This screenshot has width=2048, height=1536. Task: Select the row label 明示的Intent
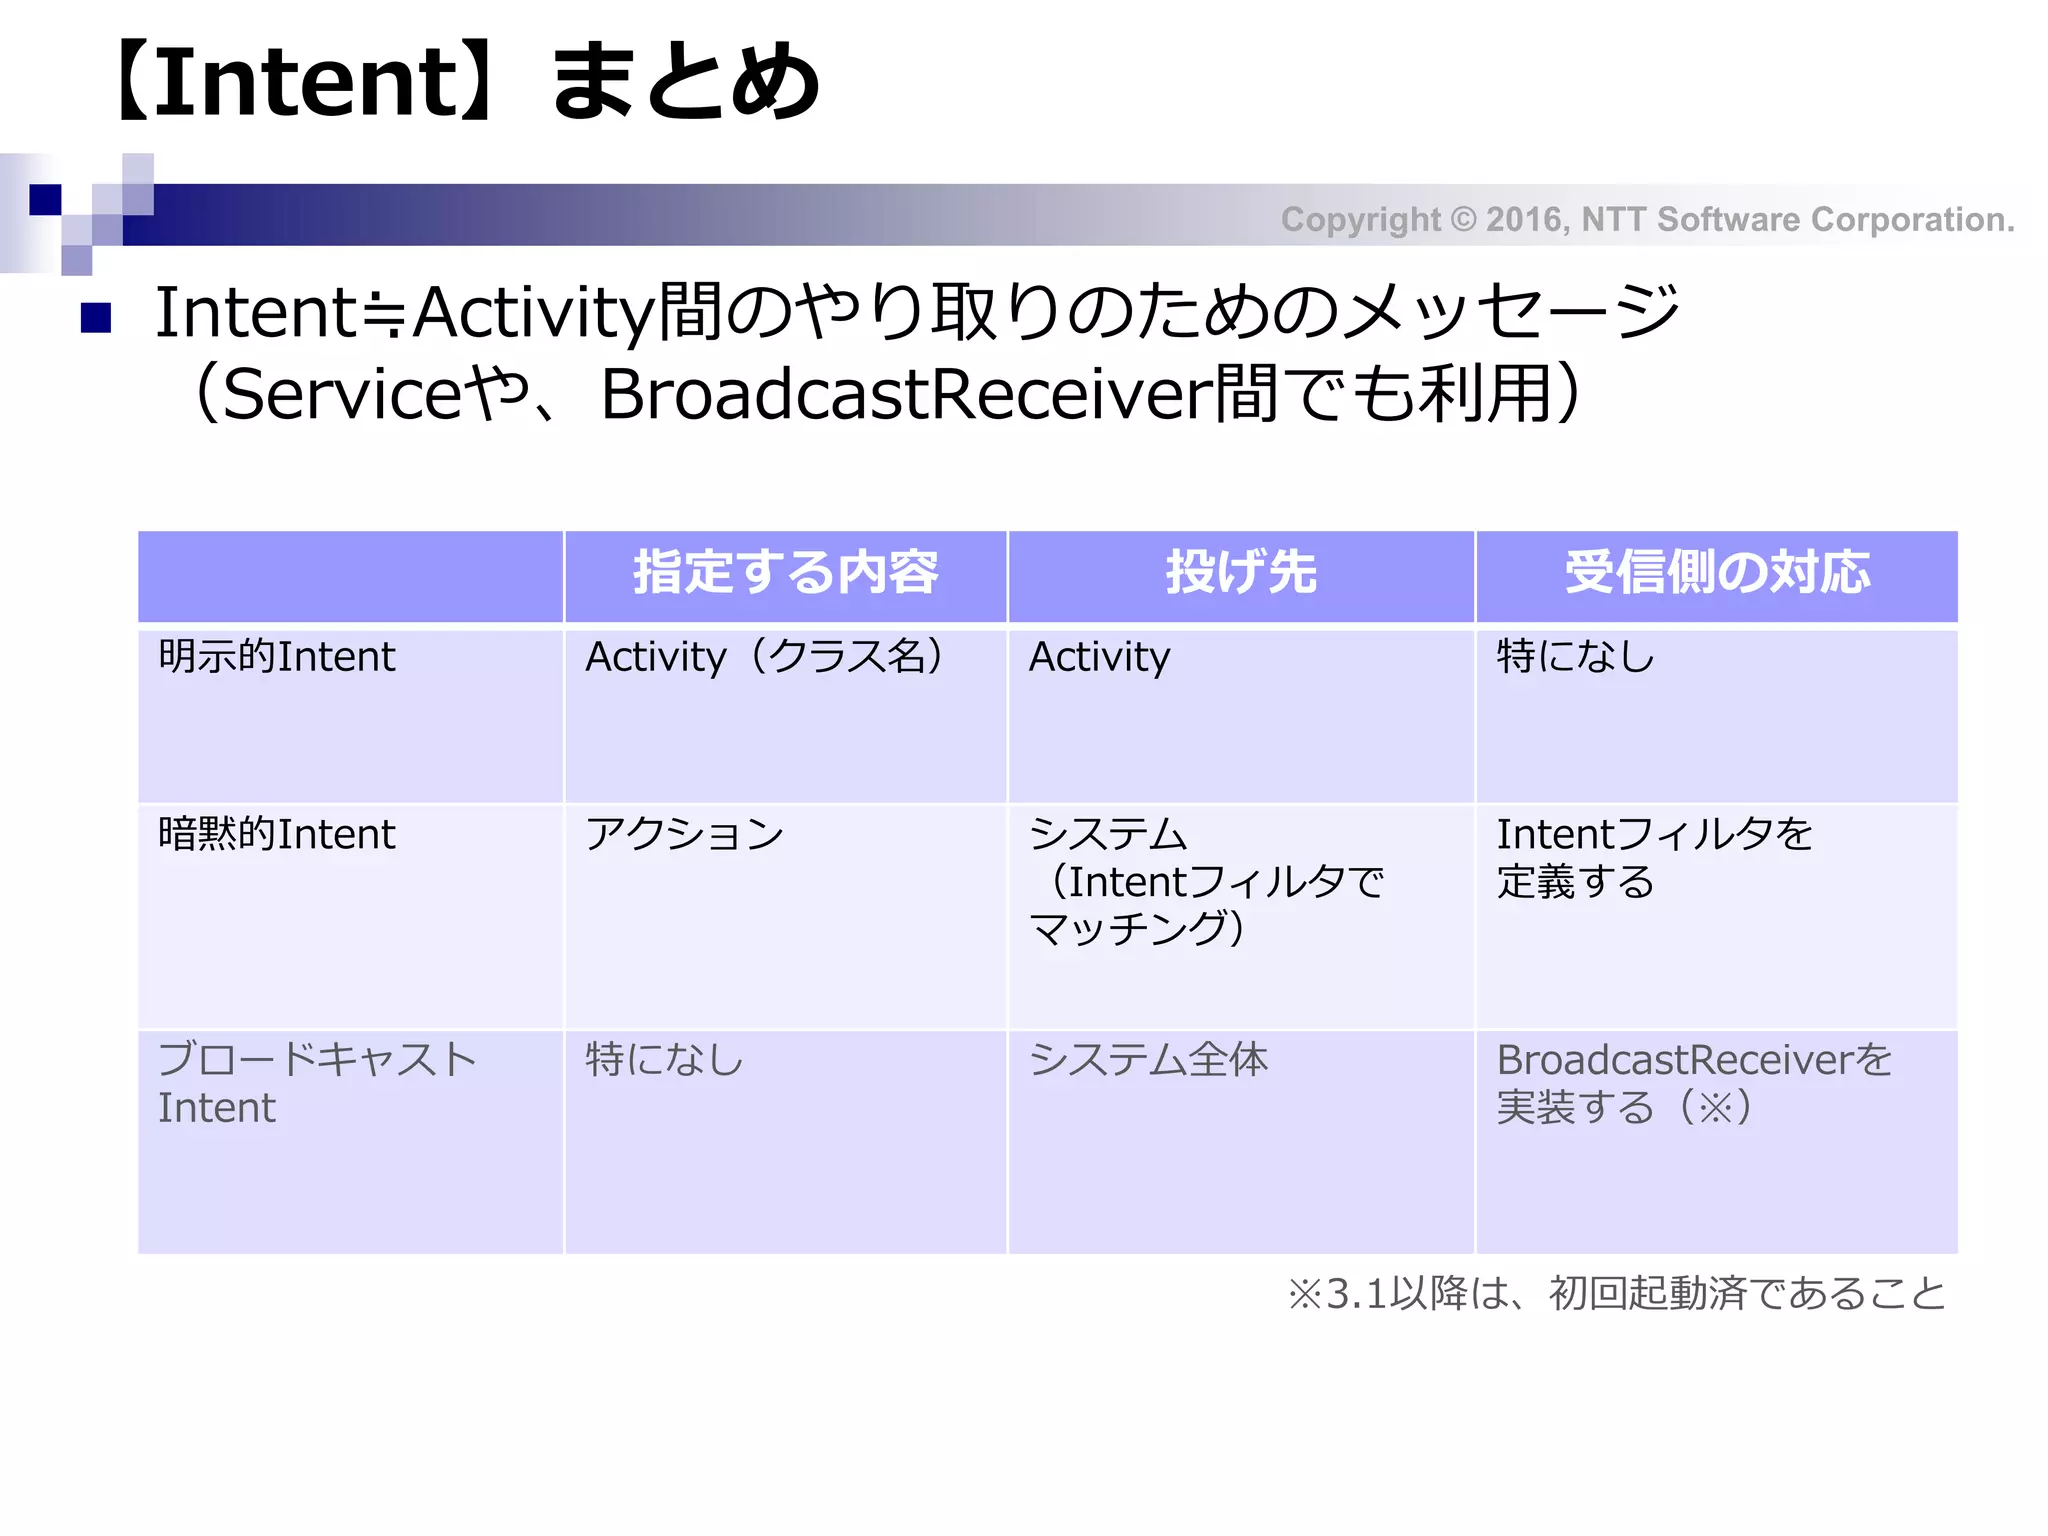pyautogui.click(x=277, y=657)
